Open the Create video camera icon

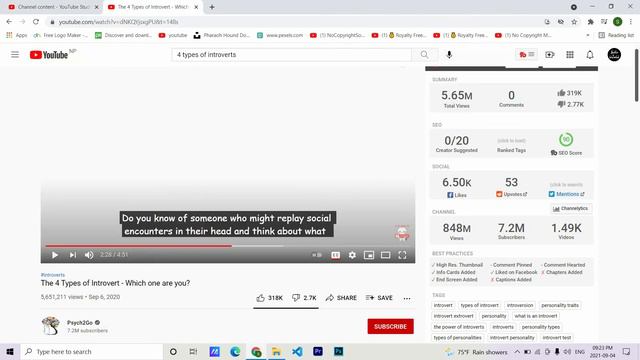549,55
